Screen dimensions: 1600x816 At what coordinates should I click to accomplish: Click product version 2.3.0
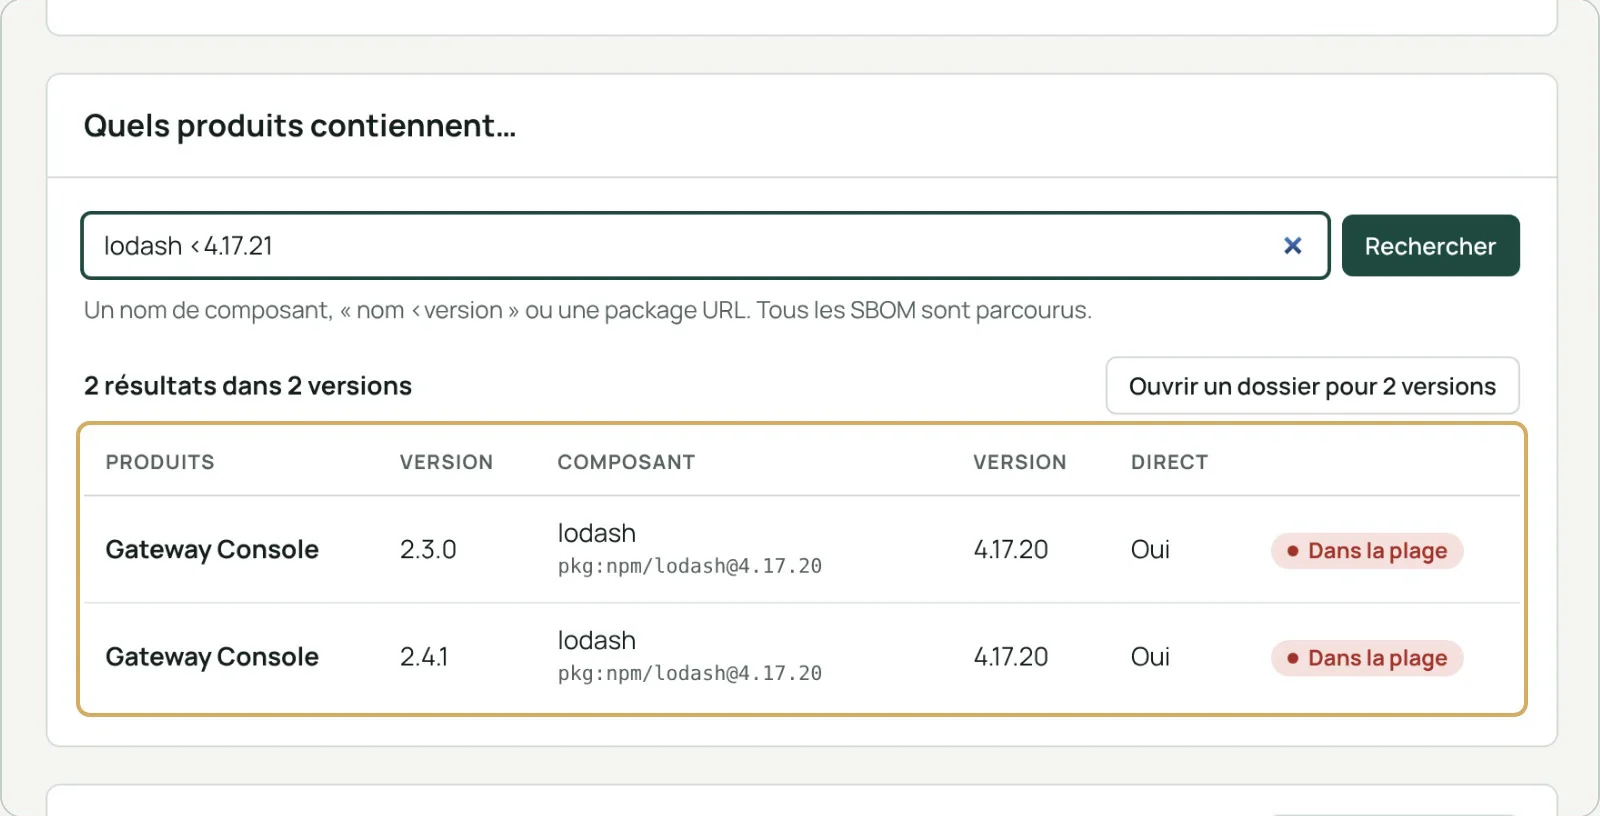[x=428, y=550]
